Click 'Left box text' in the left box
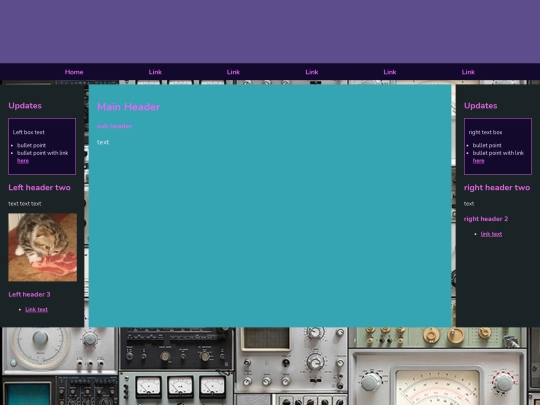540x405 pixels. coord(29,132)
